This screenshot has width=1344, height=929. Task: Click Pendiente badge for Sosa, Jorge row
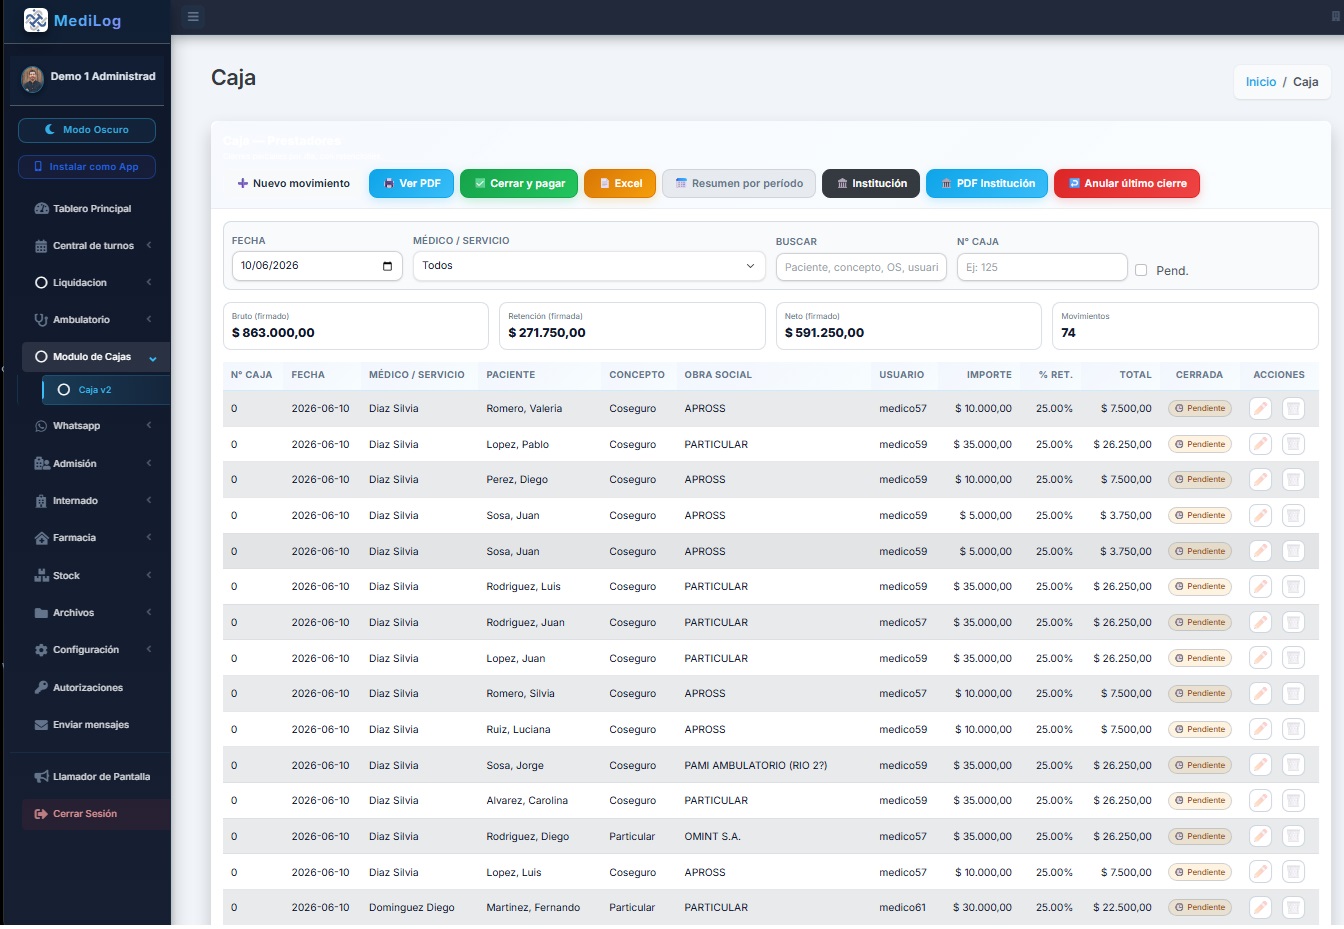1200,765
